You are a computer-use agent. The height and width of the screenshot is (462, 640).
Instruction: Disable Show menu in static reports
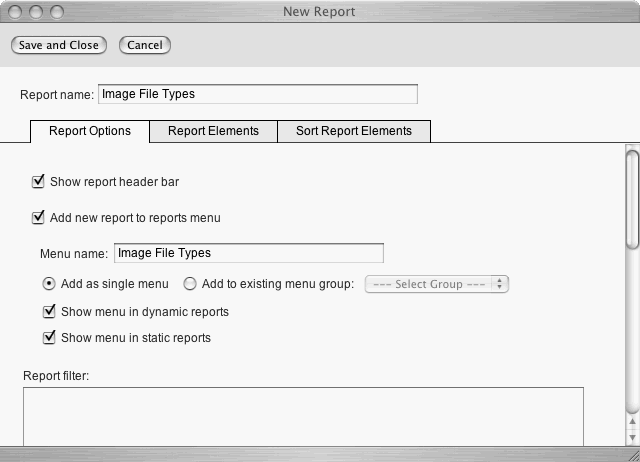49,338
